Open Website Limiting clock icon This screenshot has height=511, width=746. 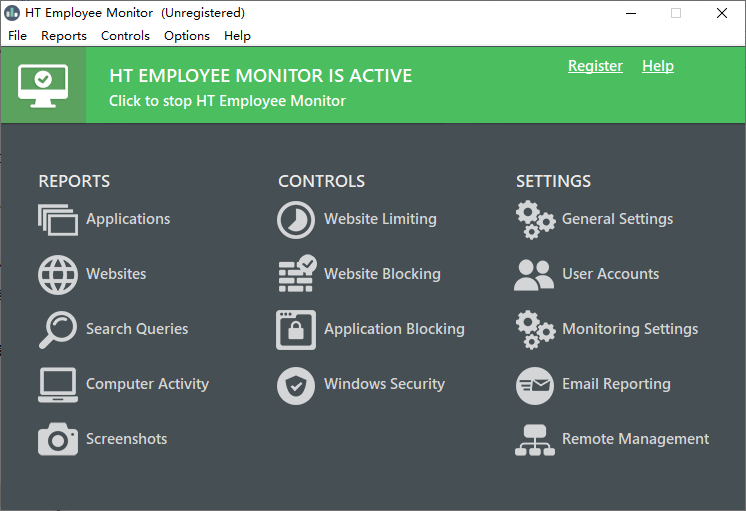point(296,220)
